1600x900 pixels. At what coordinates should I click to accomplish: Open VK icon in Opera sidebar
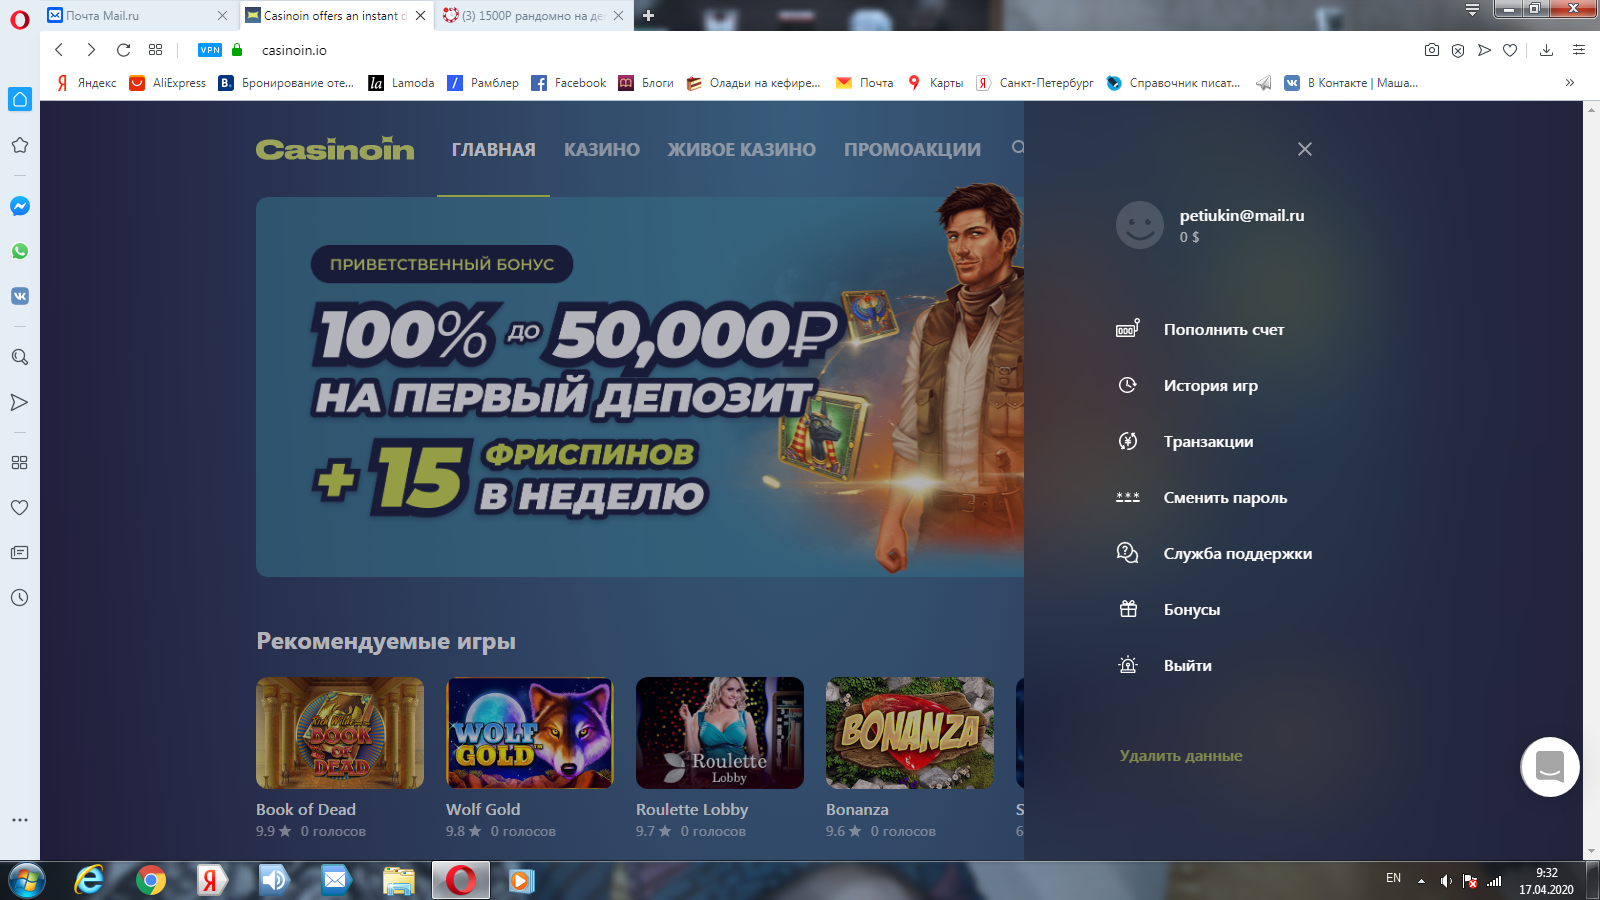pyautogui.click(x=19, y=296)
